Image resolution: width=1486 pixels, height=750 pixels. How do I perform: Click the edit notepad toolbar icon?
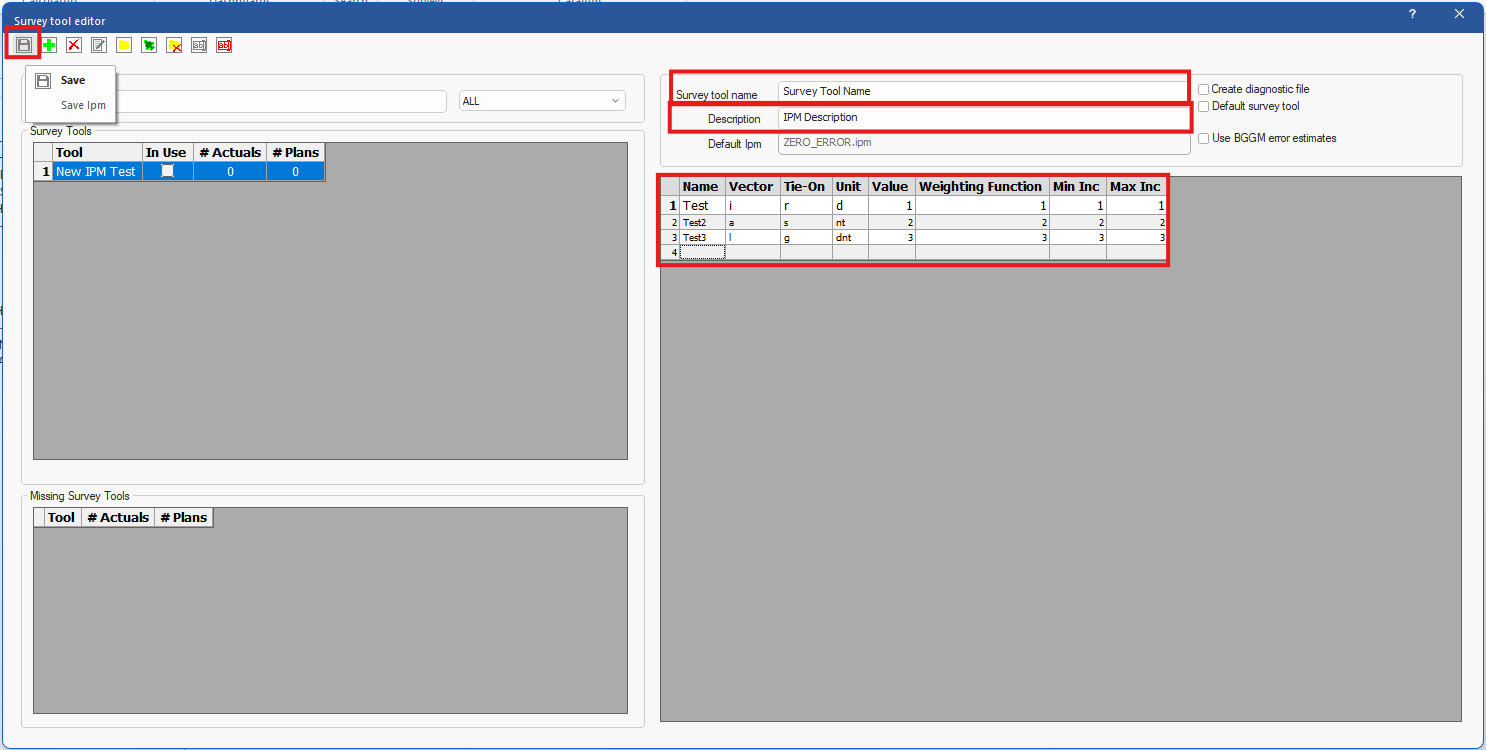point(99,45)
